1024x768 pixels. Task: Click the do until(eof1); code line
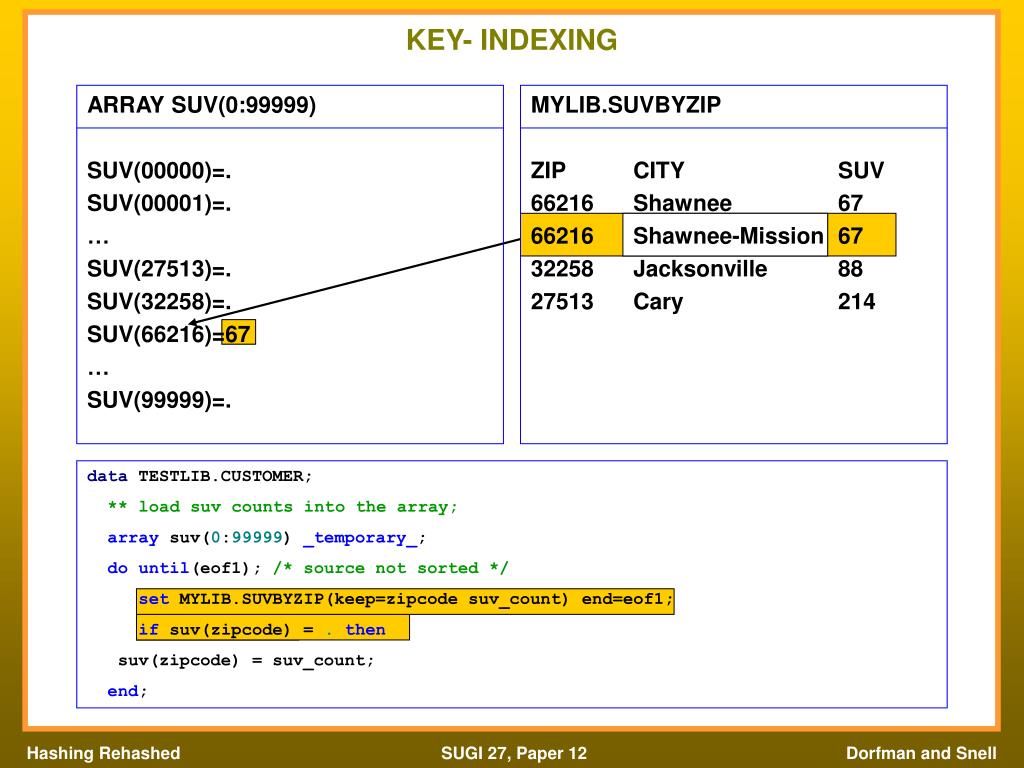(184, 568)
